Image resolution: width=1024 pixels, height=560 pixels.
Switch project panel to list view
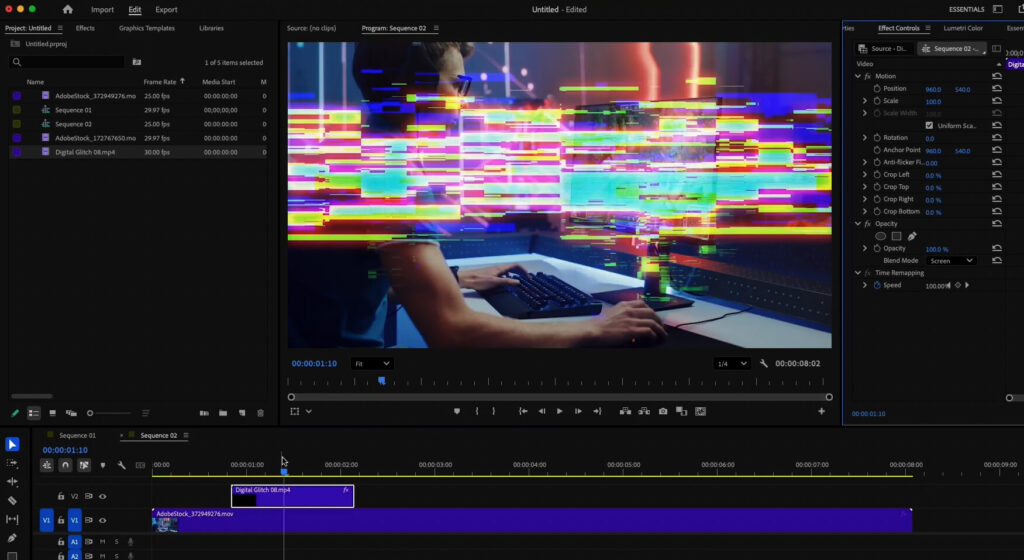pyautogui.click(x=34, y=413)
